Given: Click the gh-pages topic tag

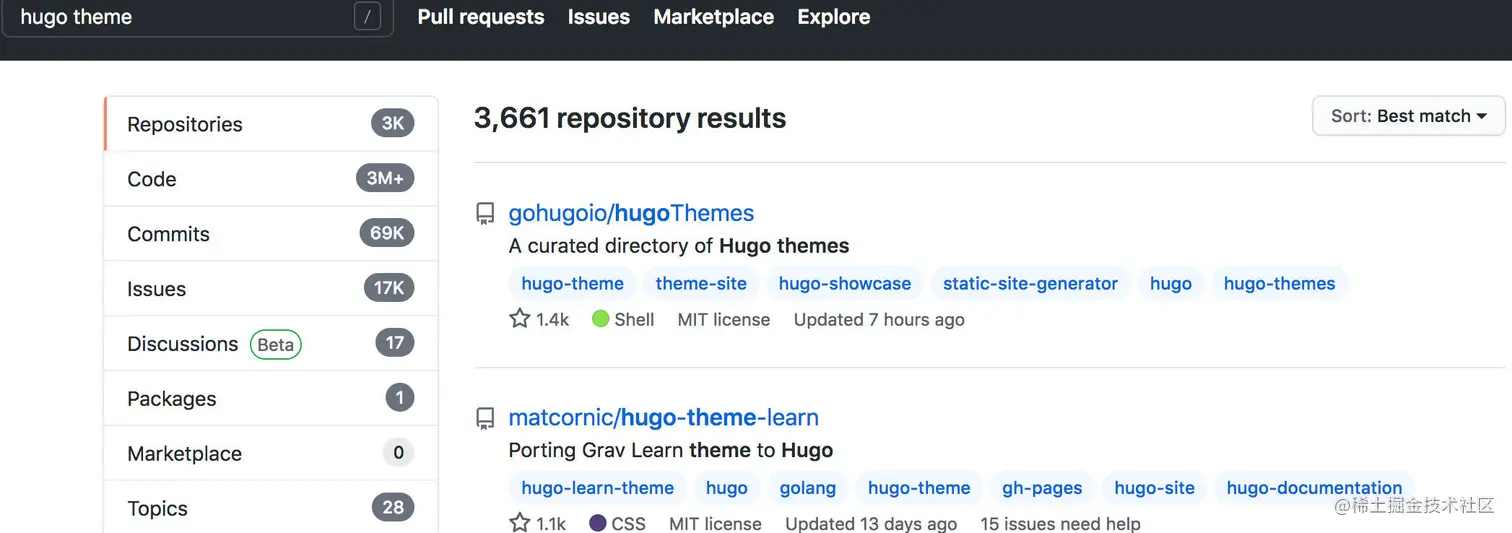Looking at the screenshot, I should (x=1042, y=488).
